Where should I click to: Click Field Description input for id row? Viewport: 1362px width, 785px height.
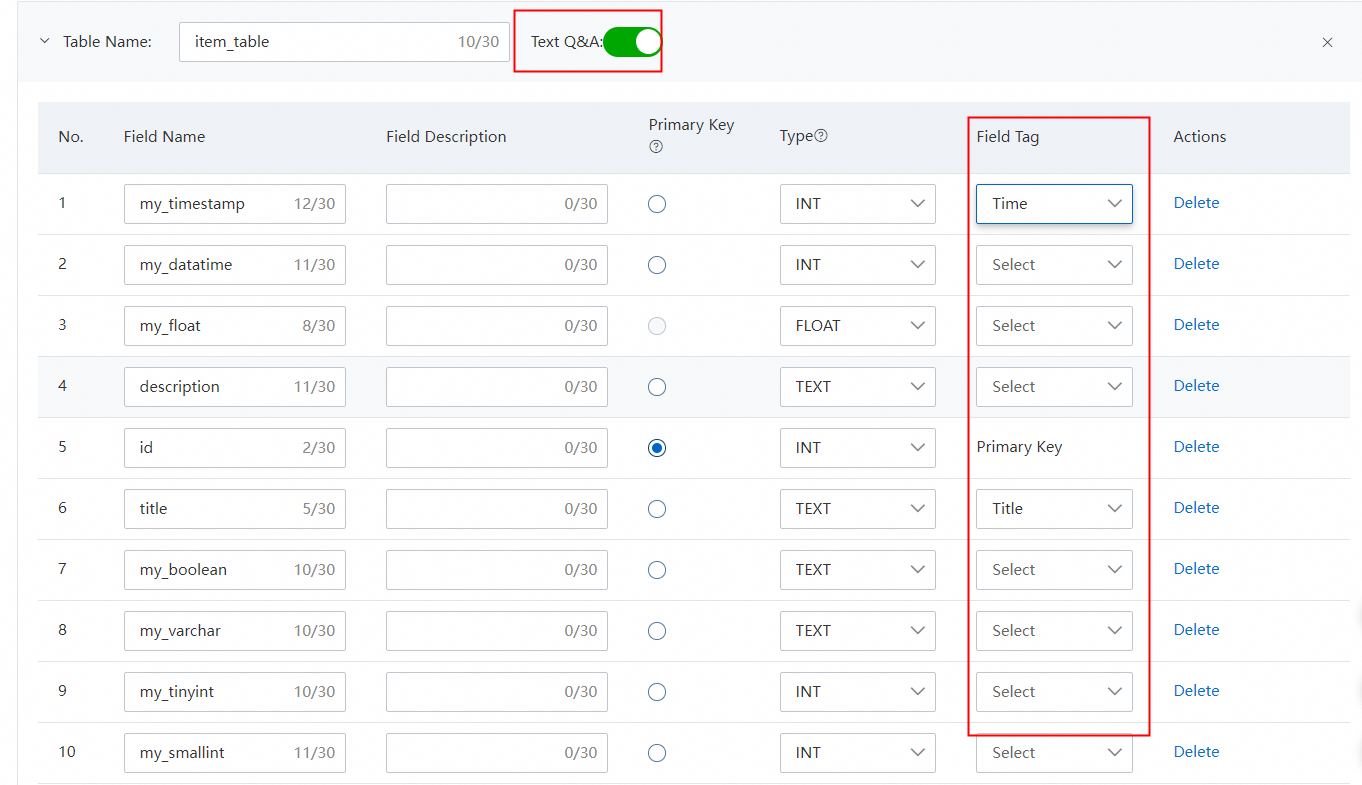pyautogui.click(x=497, y=448)
